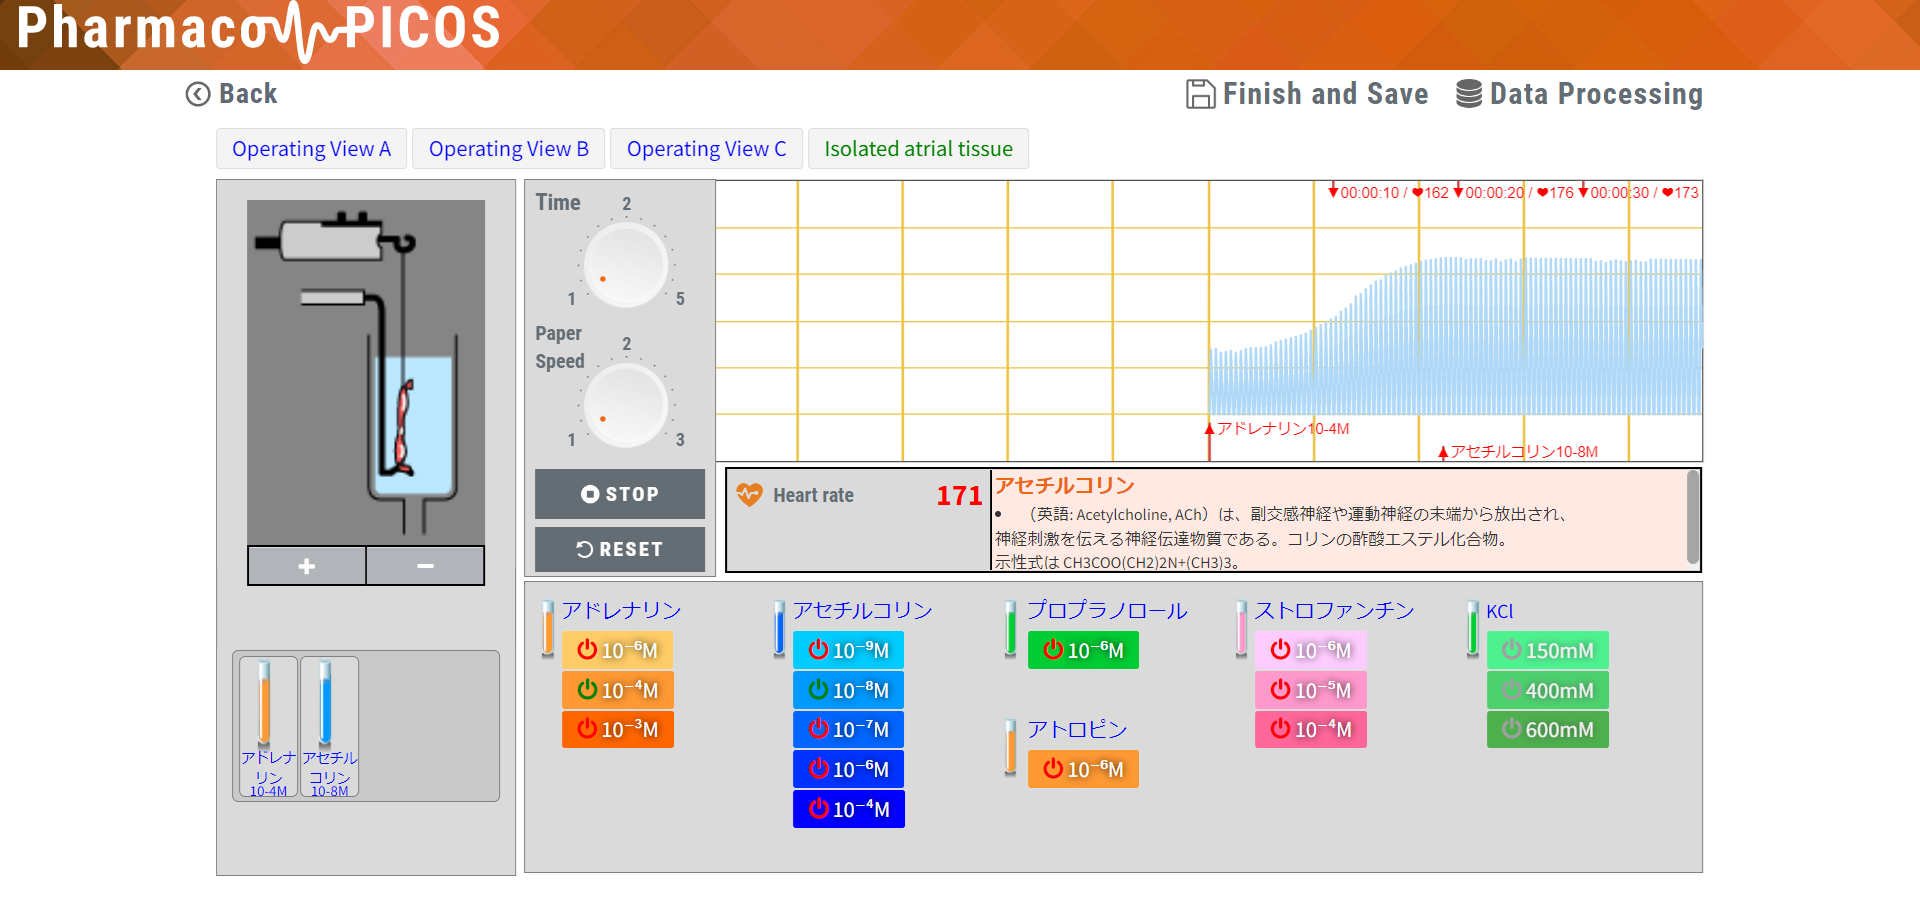
Task: Click the plus button under the organ bath
Action: pyautogui.click(x=307, y=566)
